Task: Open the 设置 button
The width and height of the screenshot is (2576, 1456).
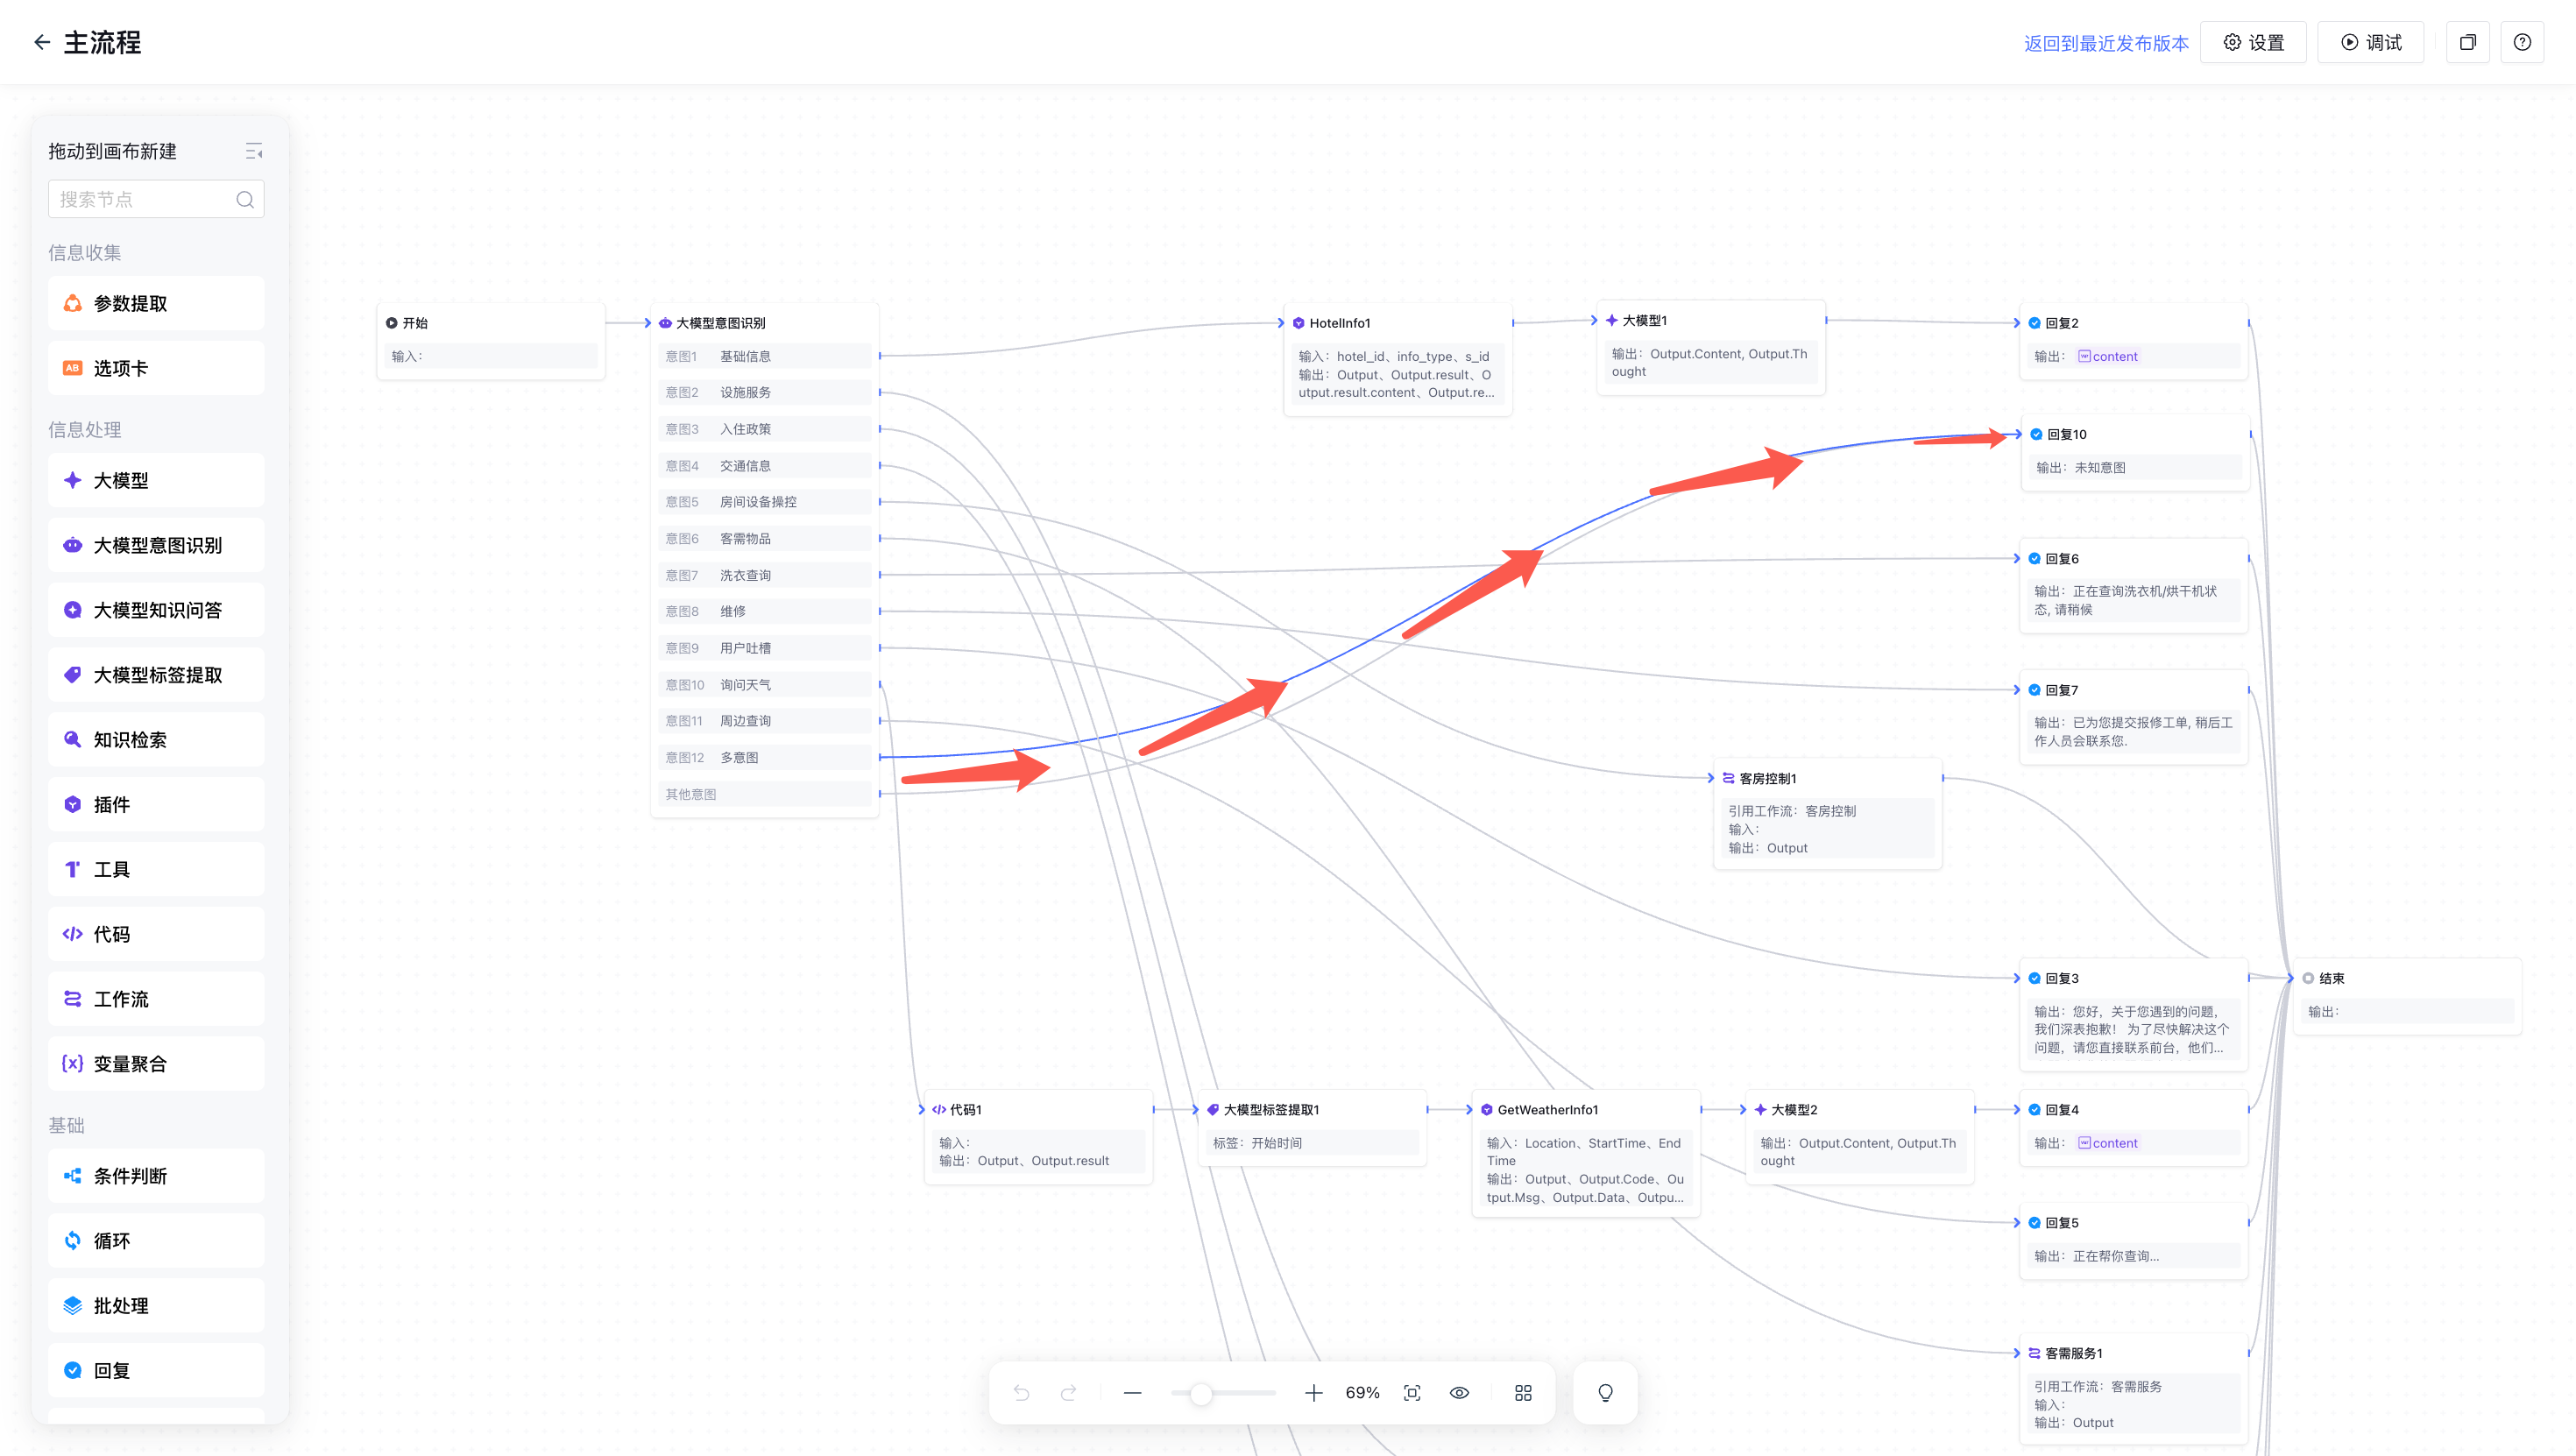Action: click(2253, 42)
